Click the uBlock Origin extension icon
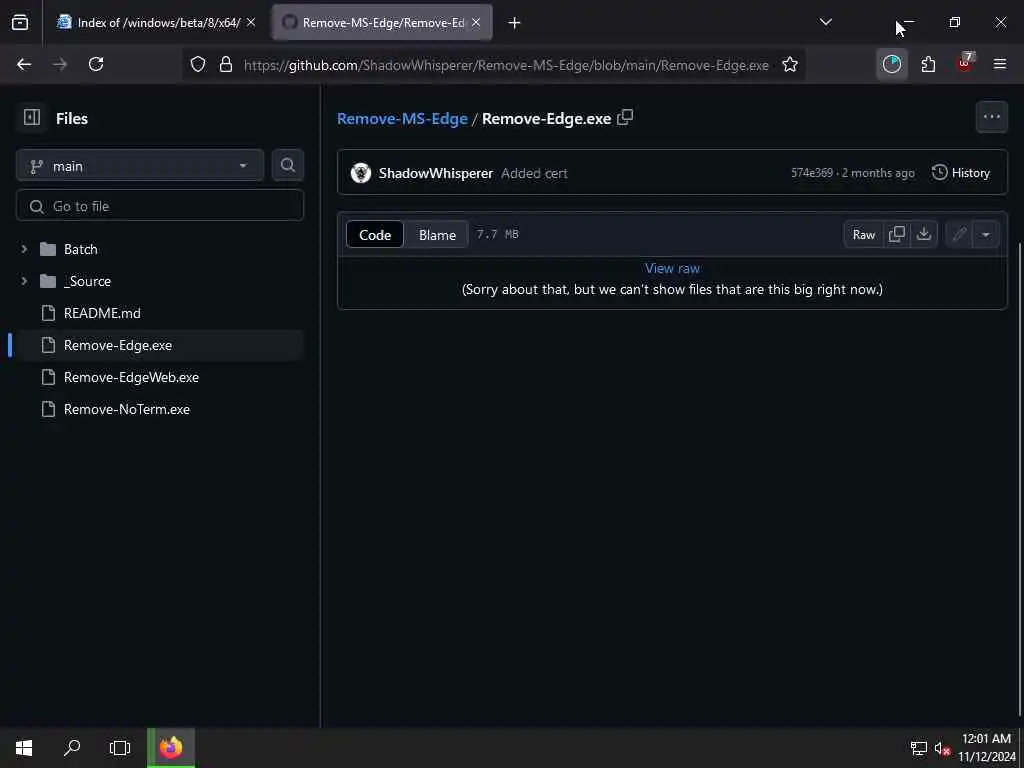 pos(965,63)
